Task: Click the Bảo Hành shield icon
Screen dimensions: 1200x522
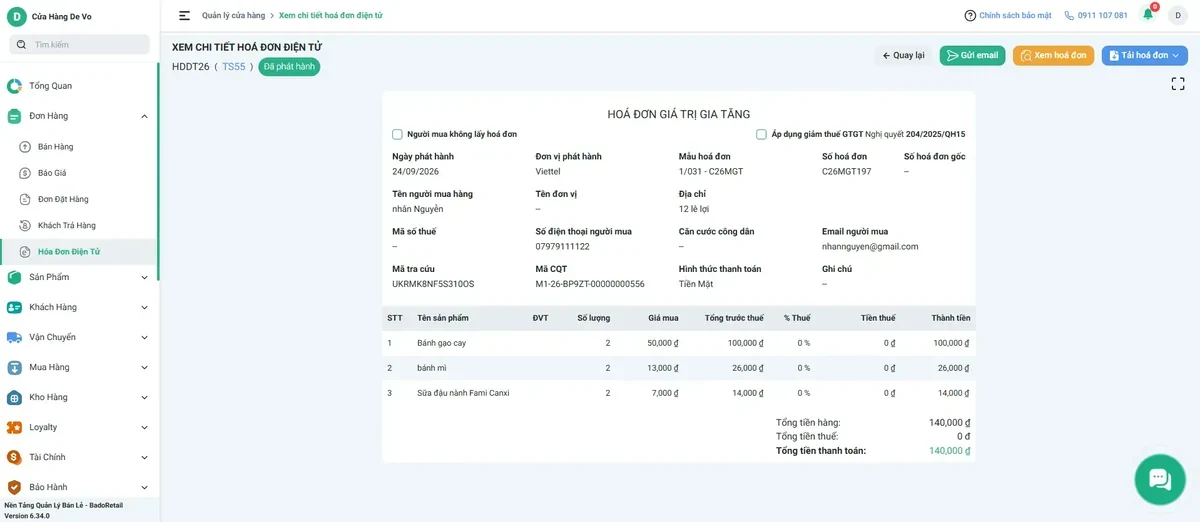Action: [x=14, y=487]
